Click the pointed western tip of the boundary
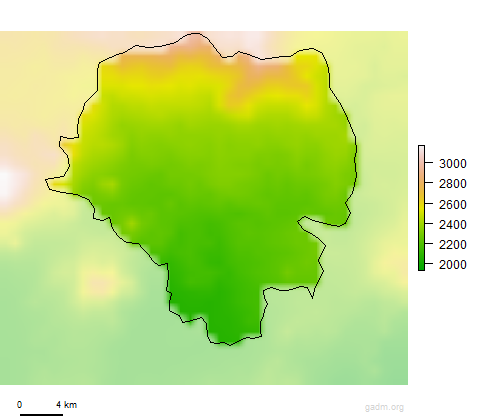 [x=47, y=180]
